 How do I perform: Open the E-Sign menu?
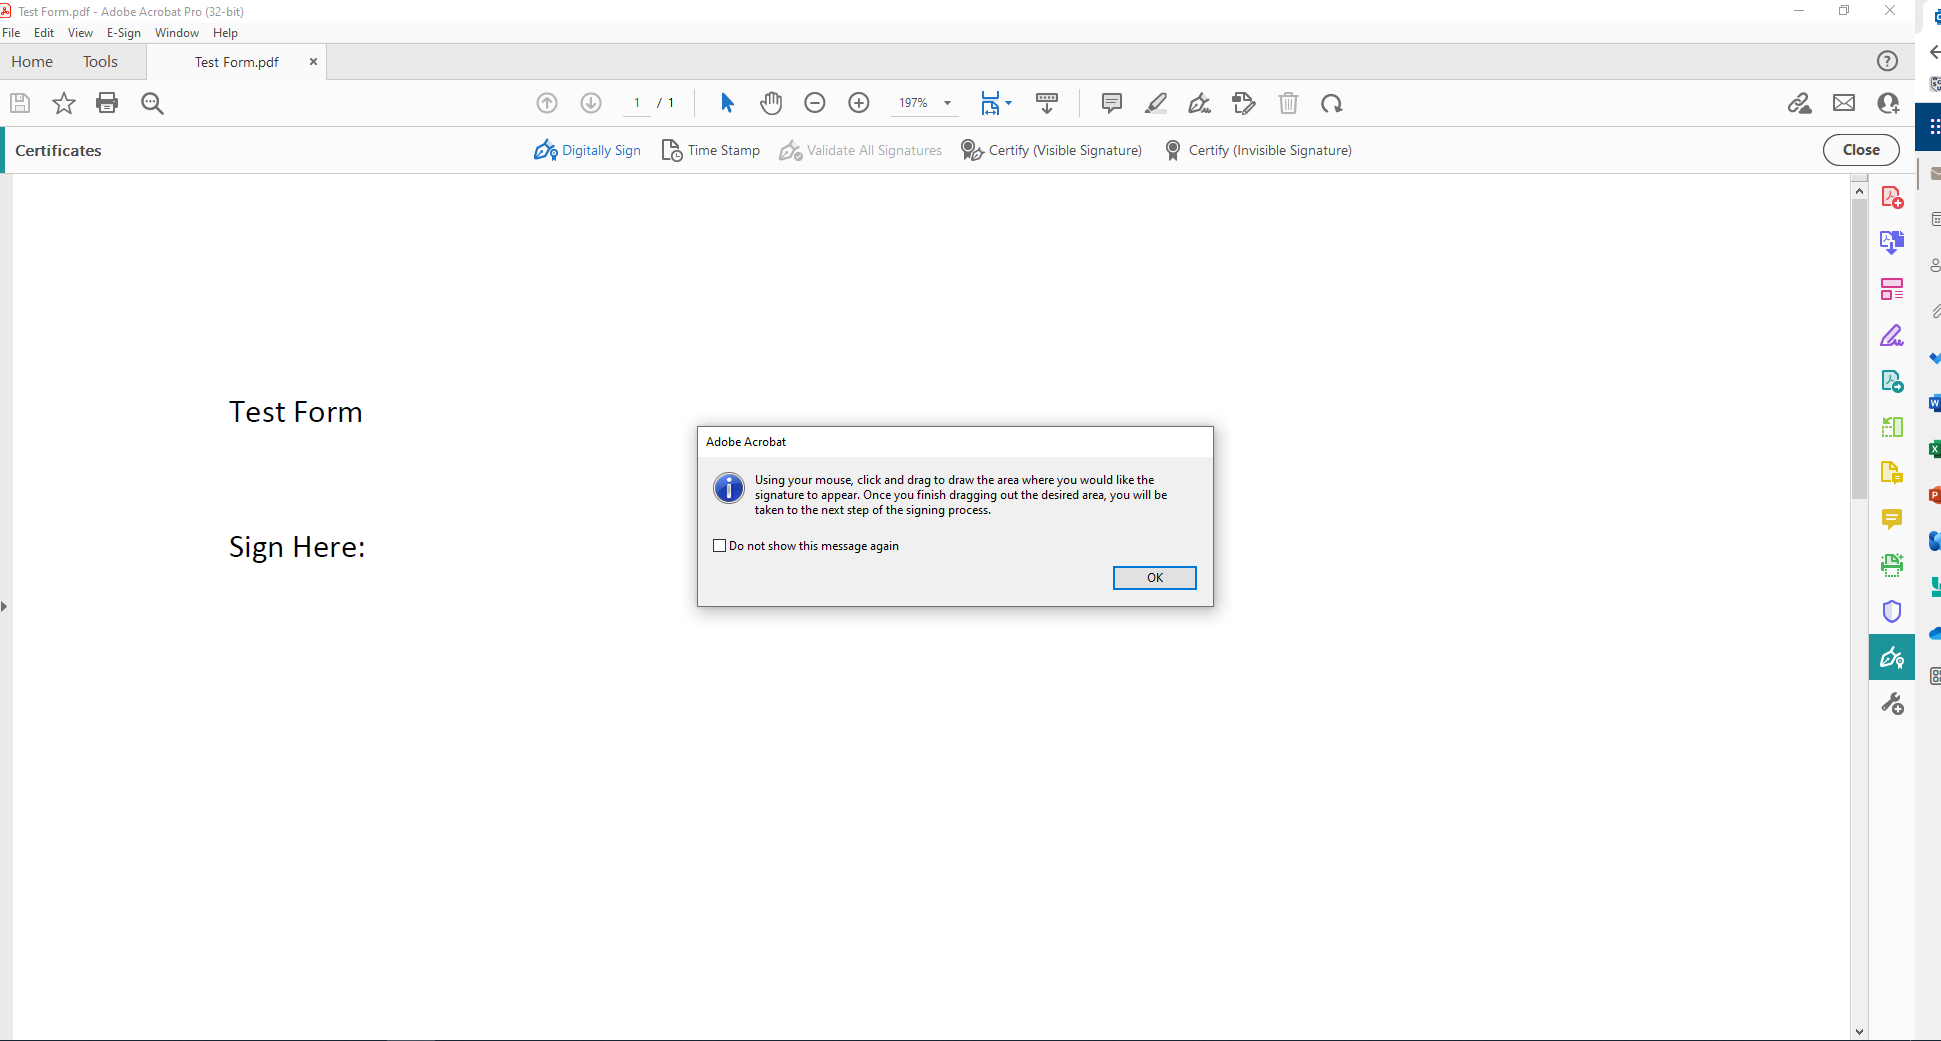123,33
